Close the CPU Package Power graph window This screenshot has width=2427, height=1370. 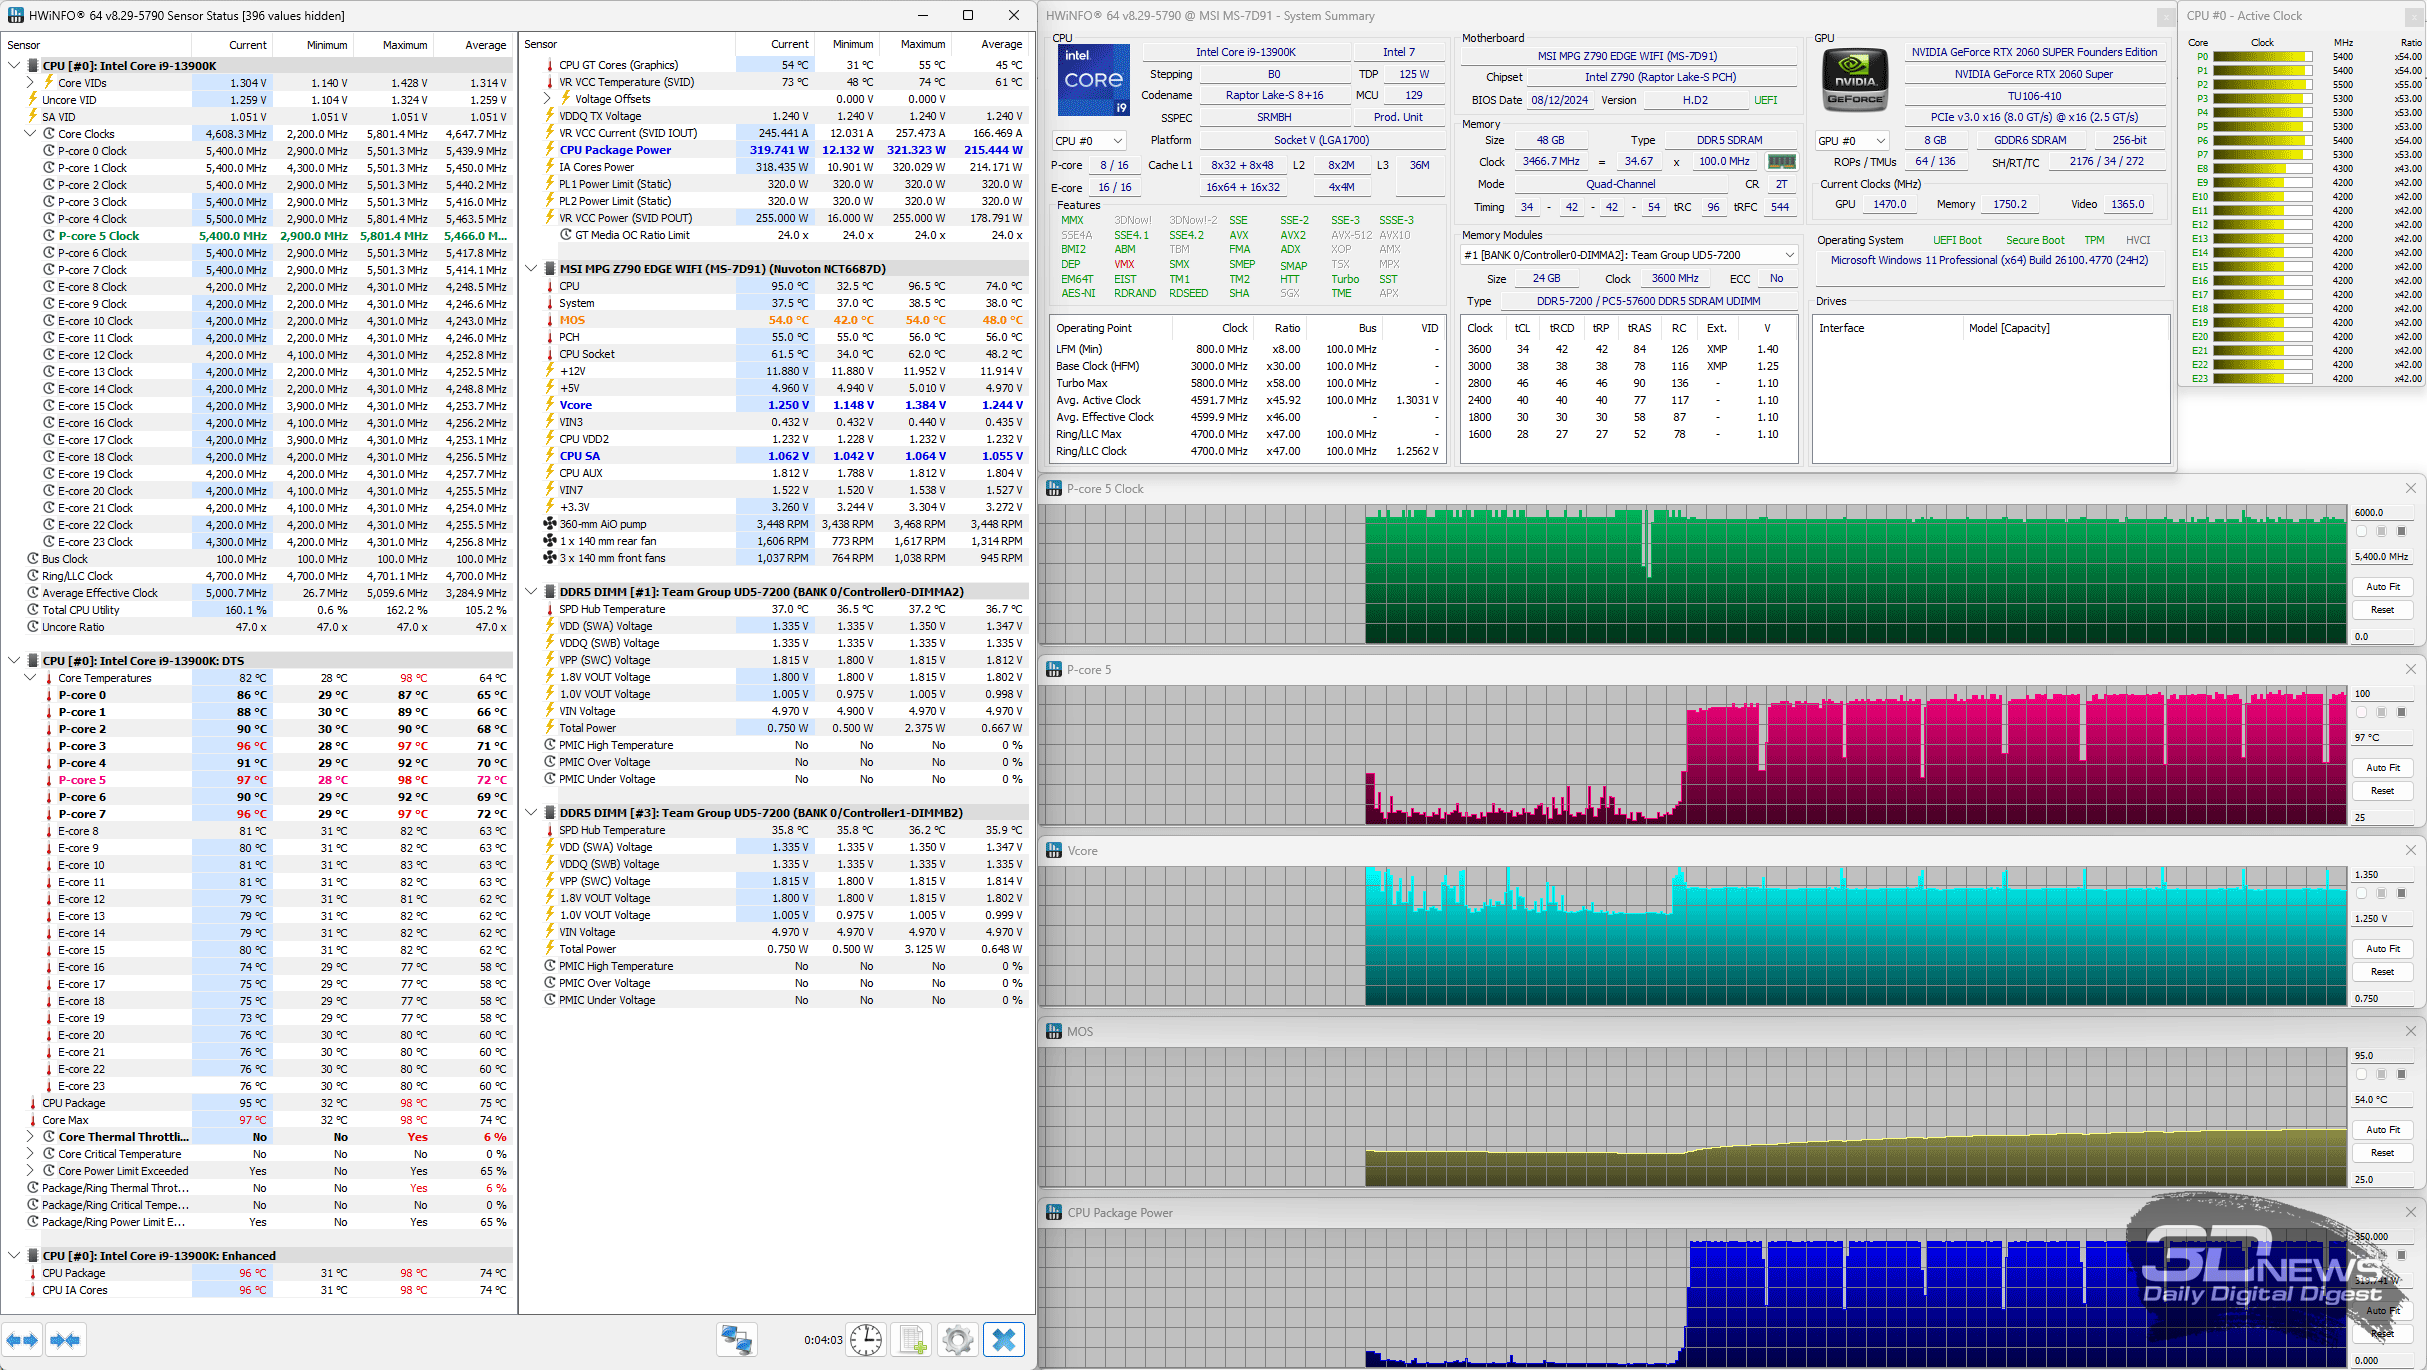(x=2410, y=1212)
